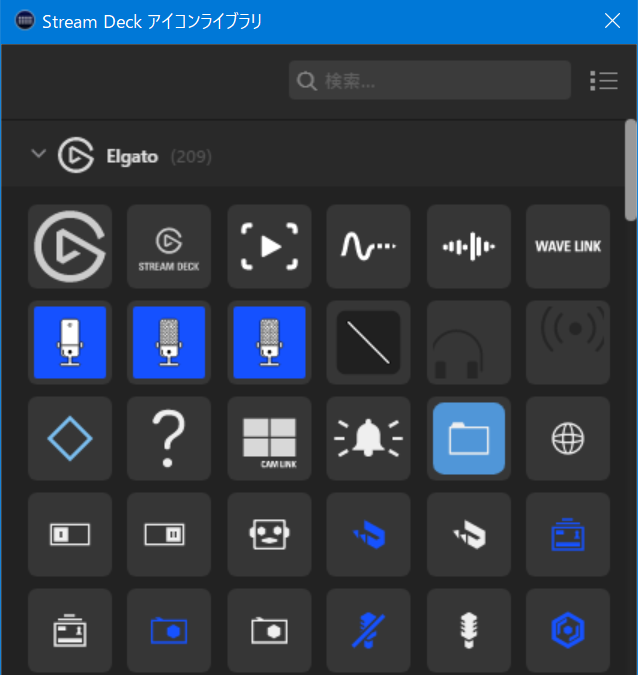Select the blue ID card profile icon

[x=568, y=534]
